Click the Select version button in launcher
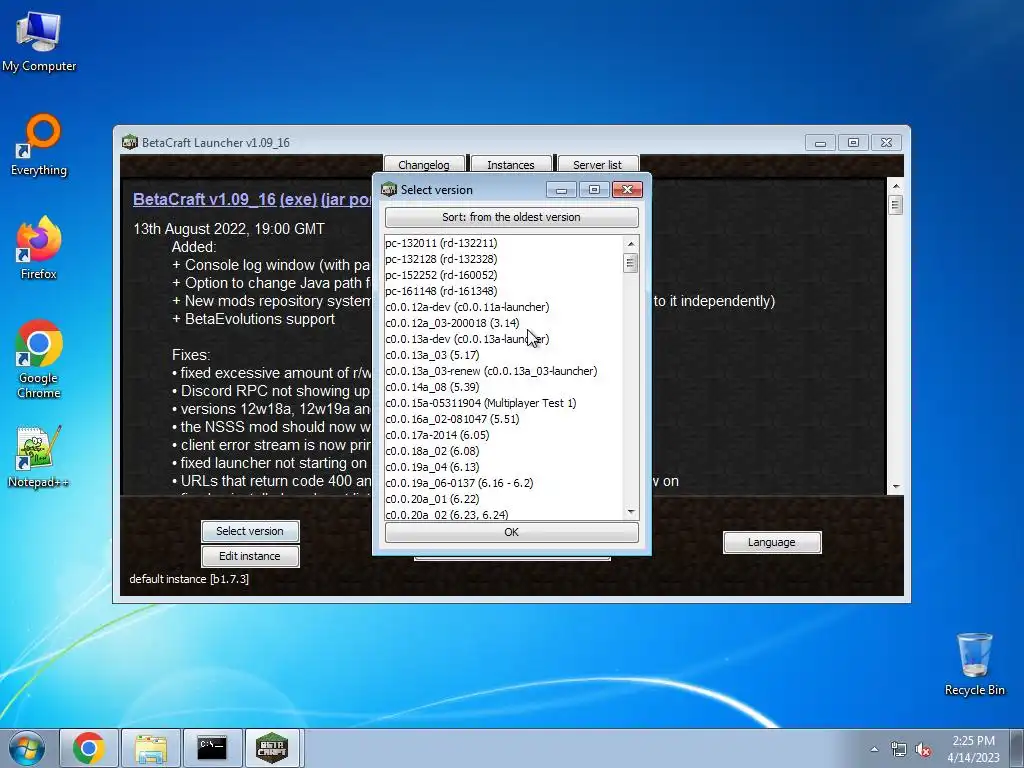This screenshot has height=768, width=1024. click(250, 531)
